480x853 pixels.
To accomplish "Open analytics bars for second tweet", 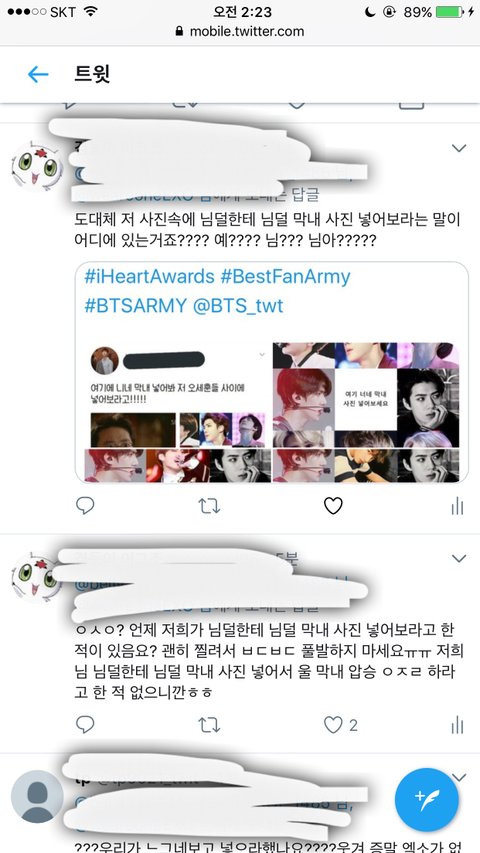I will tap(457, 725).
